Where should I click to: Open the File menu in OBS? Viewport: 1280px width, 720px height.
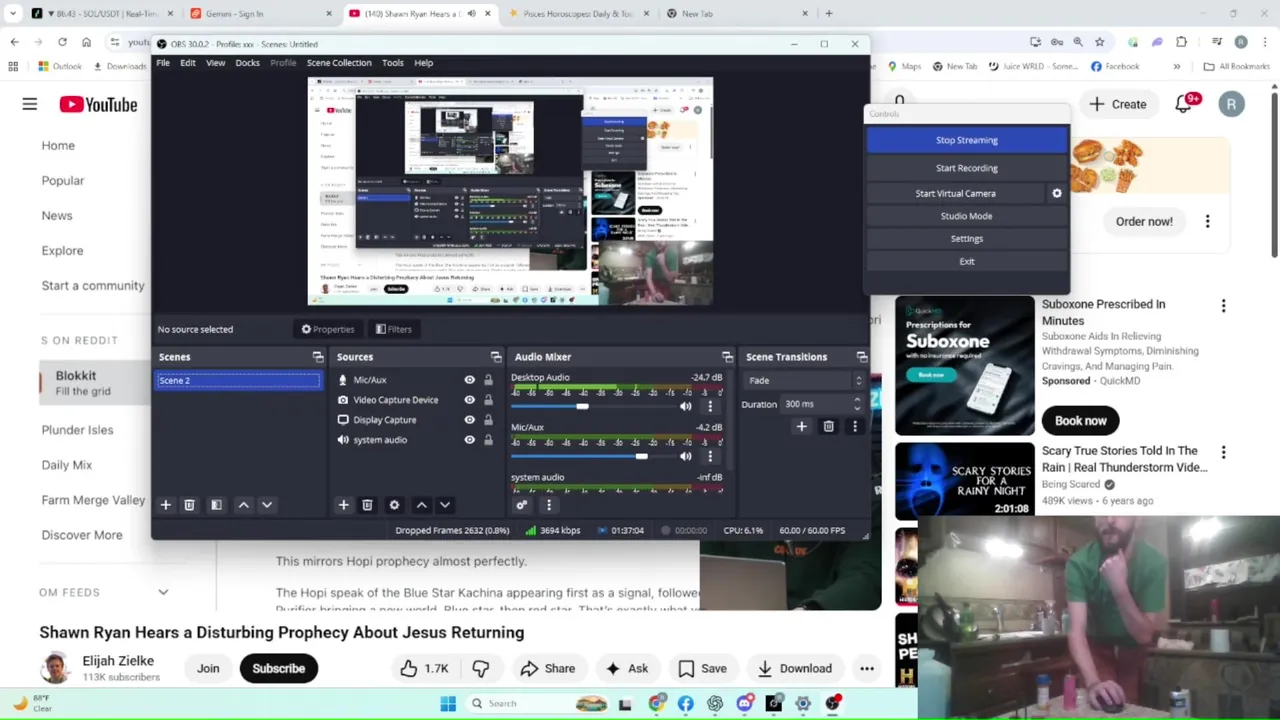click(163, 63)
